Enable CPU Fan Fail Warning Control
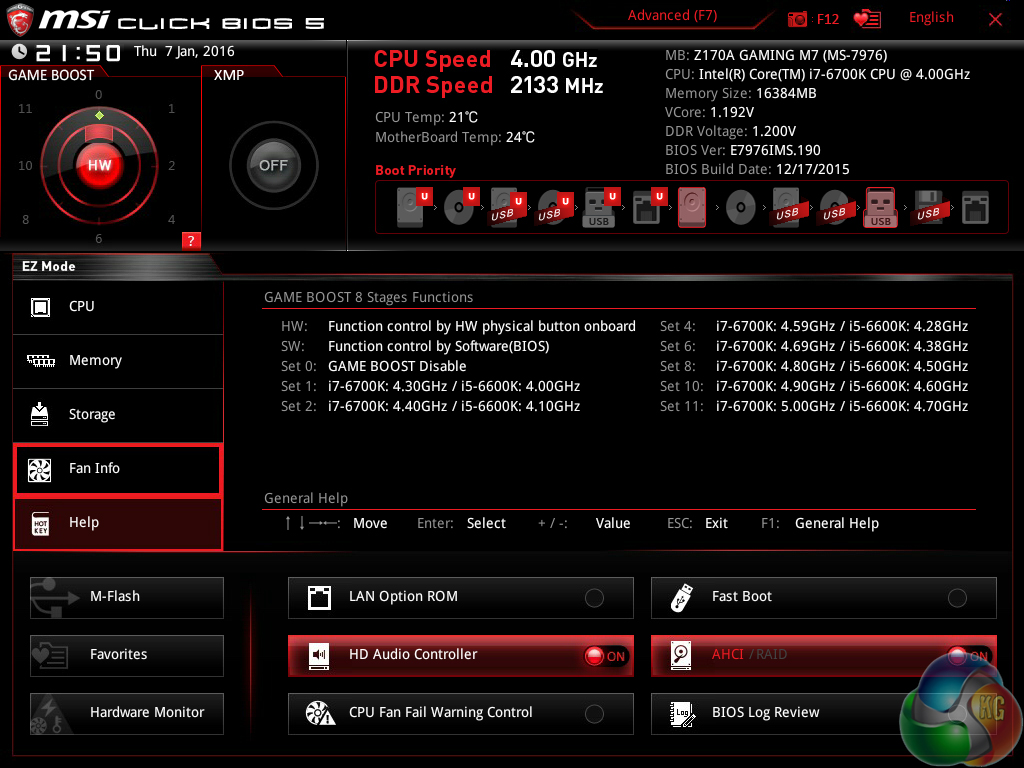This screenshot has width=1024, height=768. 594,714
